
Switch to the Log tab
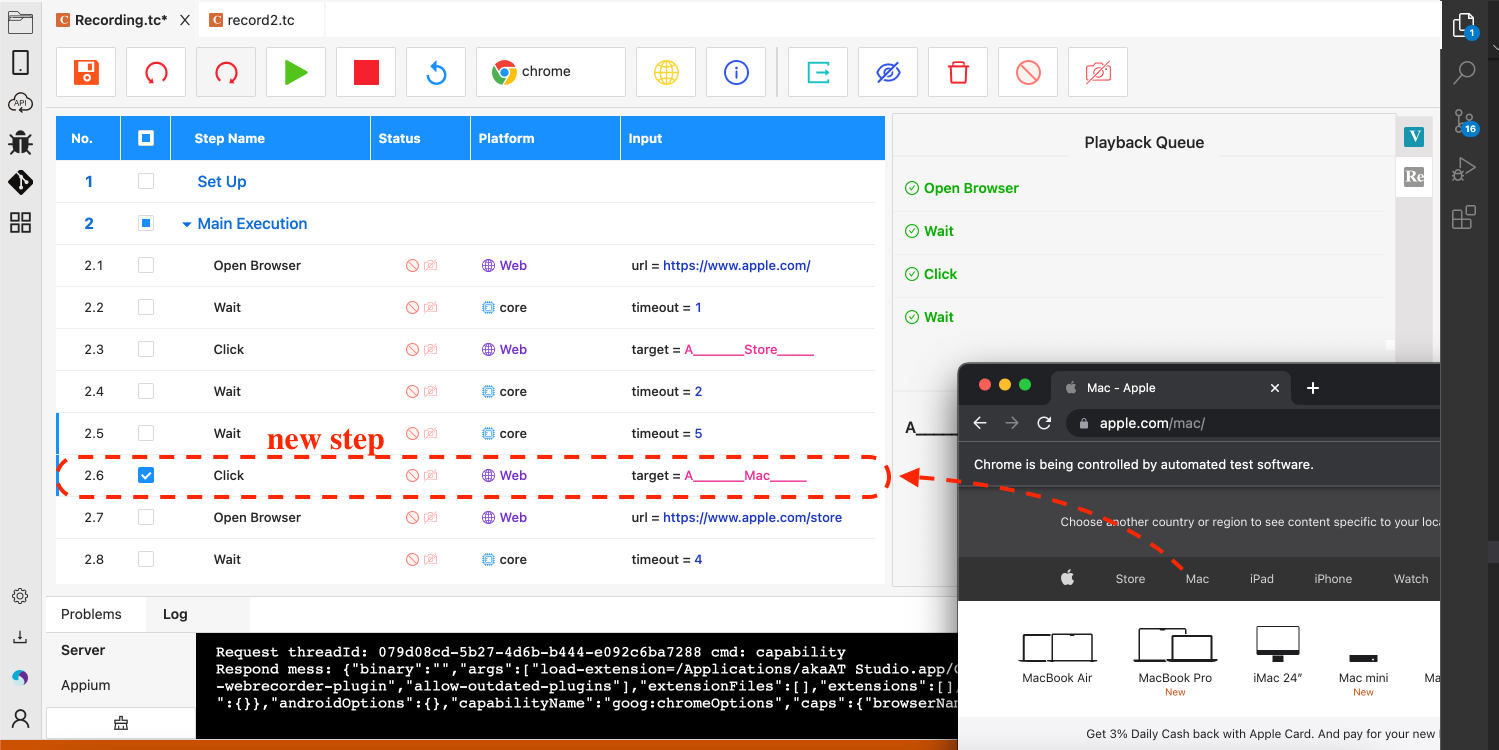pyautogui.click(x=175, y=614)
